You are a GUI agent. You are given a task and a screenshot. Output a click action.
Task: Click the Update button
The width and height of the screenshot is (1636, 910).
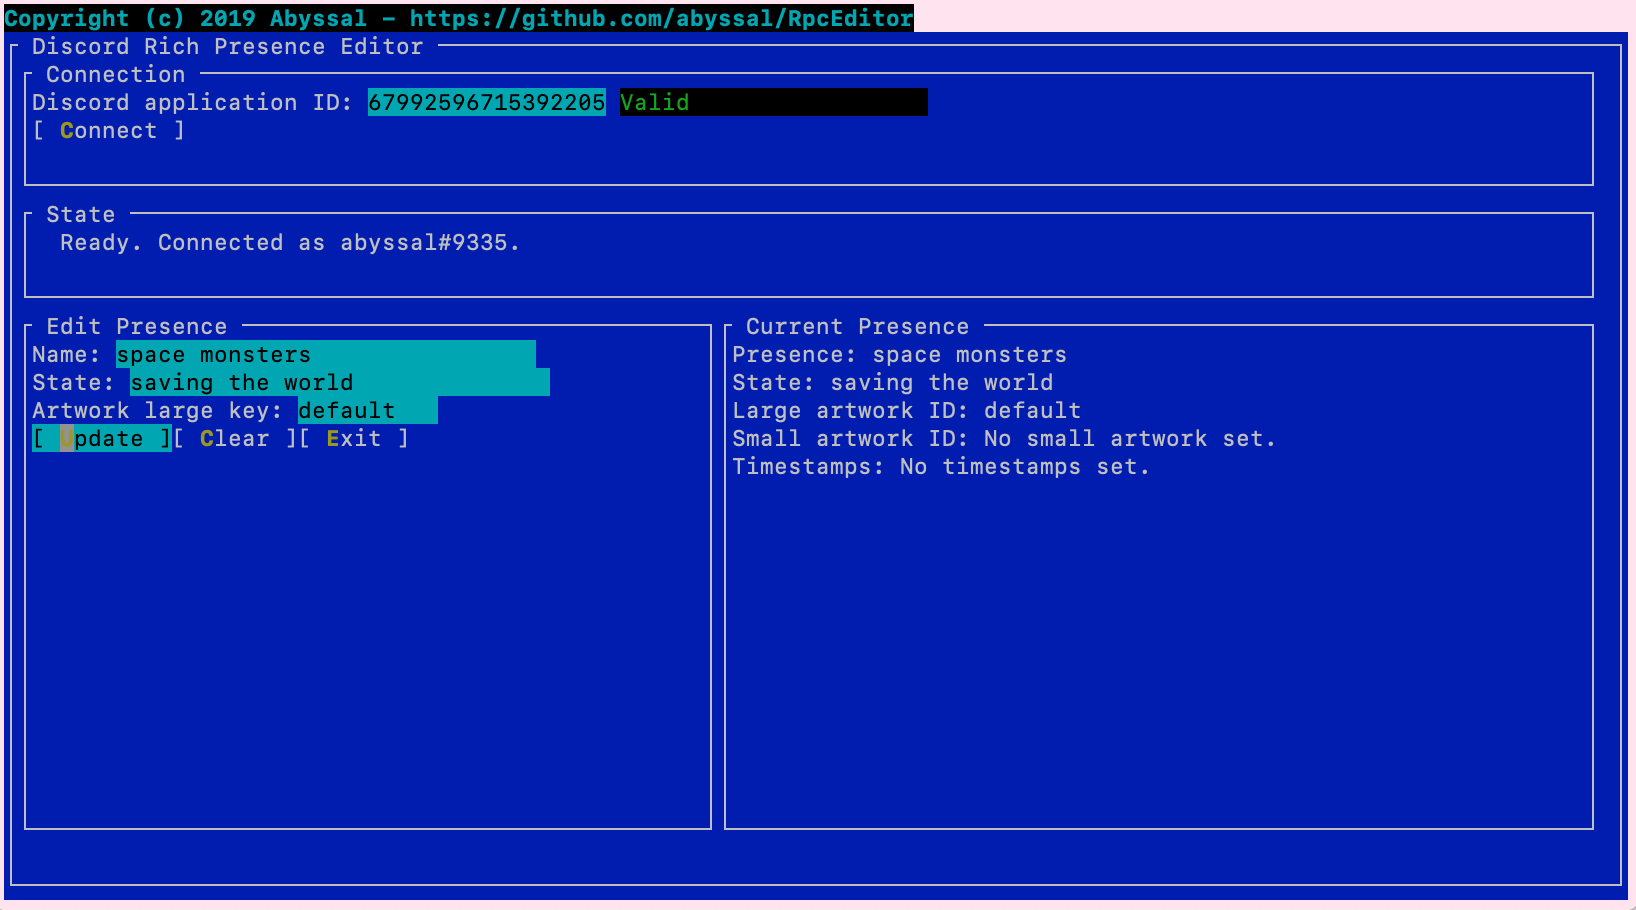tap(102, 439)
